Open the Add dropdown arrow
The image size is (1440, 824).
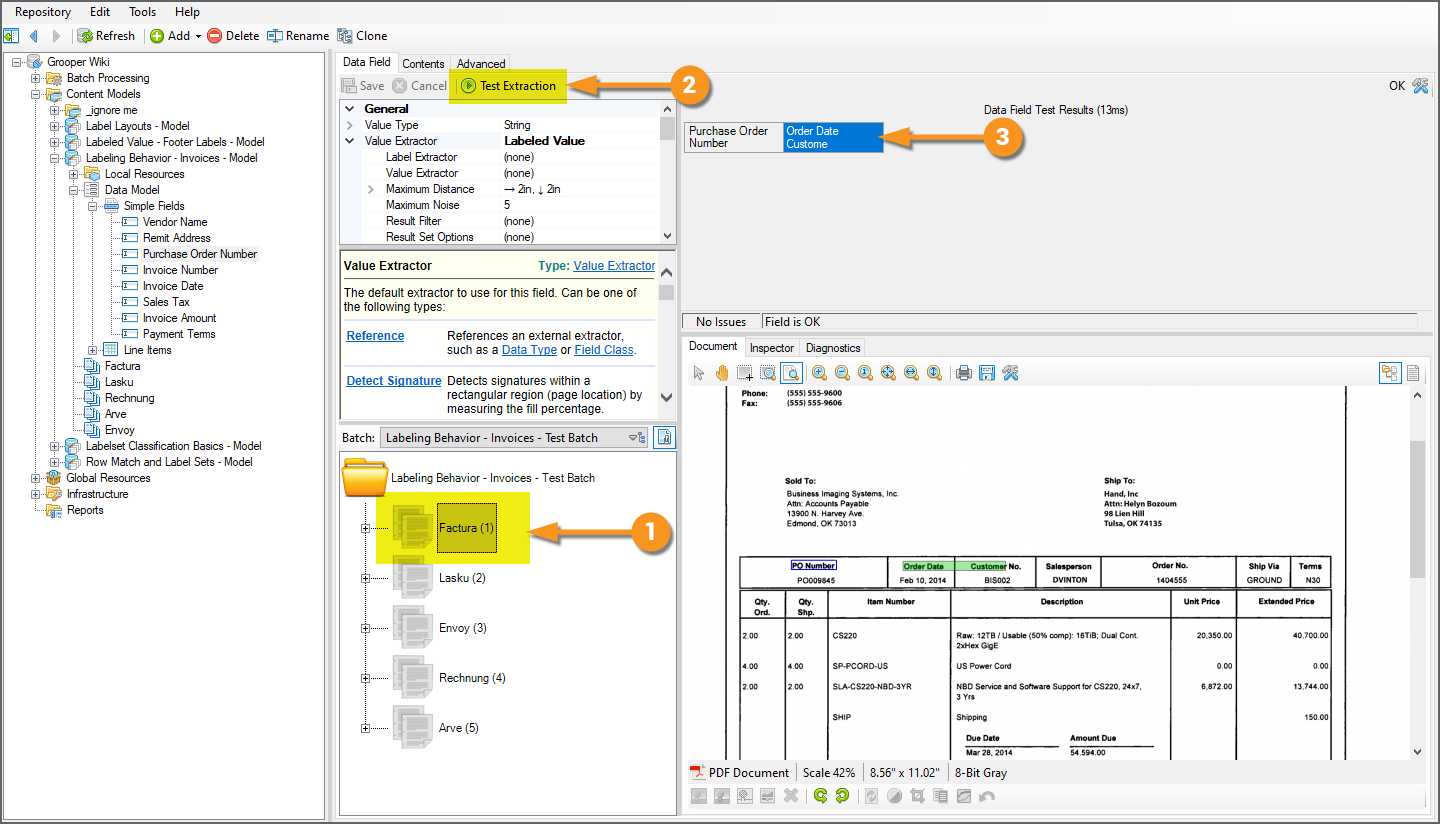[198, 36]
